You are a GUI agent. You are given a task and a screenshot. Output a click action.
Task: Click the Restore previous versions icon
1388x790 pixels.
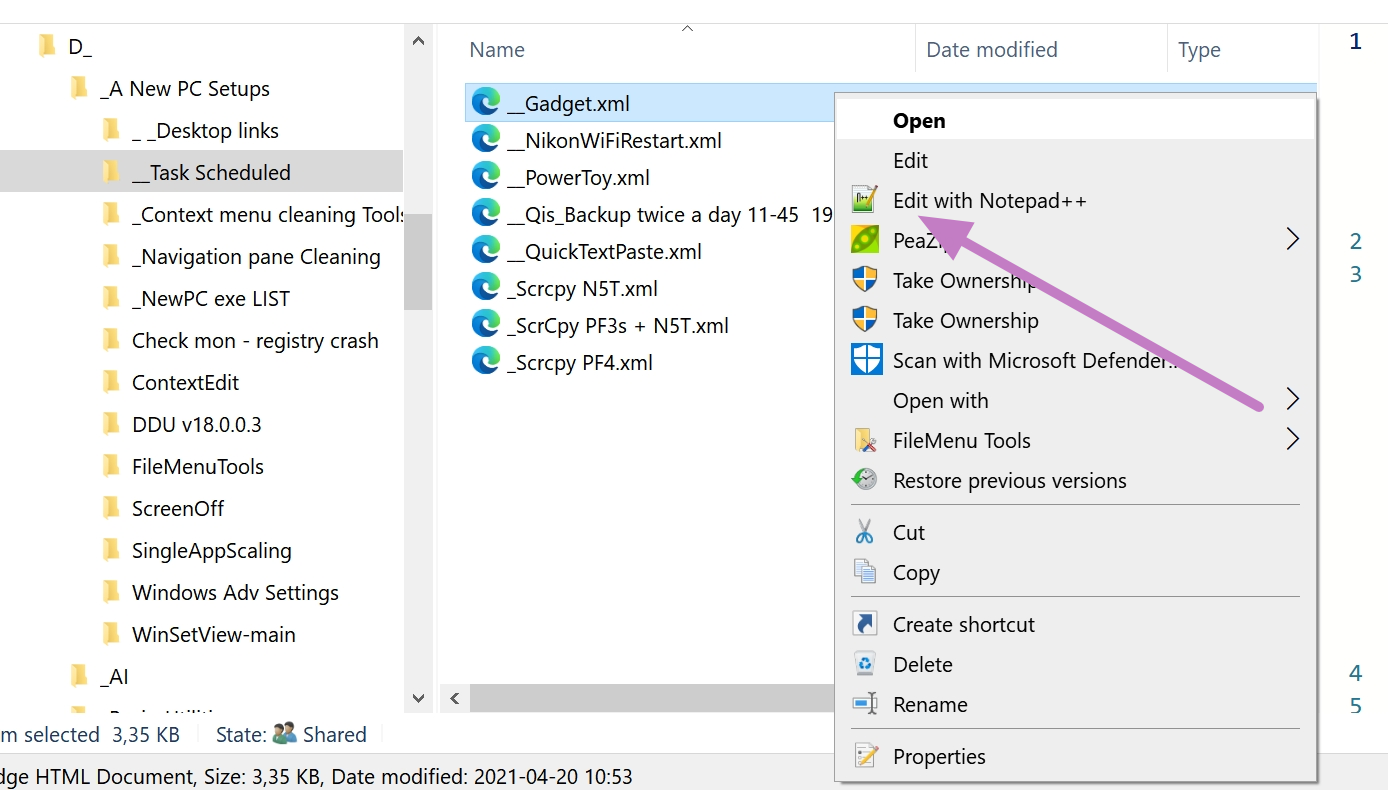coord(865,480)
